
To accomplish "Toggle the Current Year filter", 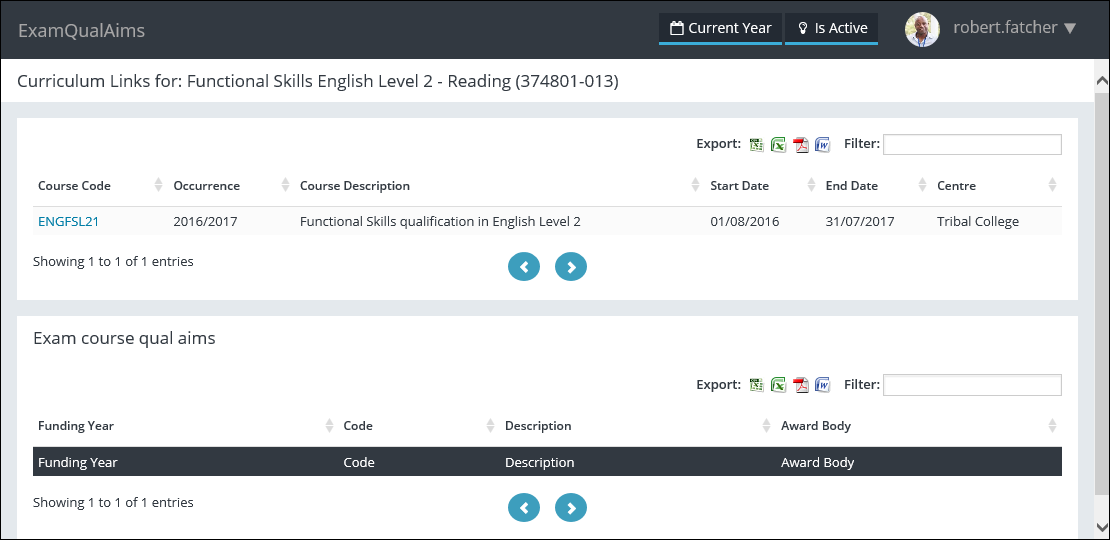I will (720, 28).
